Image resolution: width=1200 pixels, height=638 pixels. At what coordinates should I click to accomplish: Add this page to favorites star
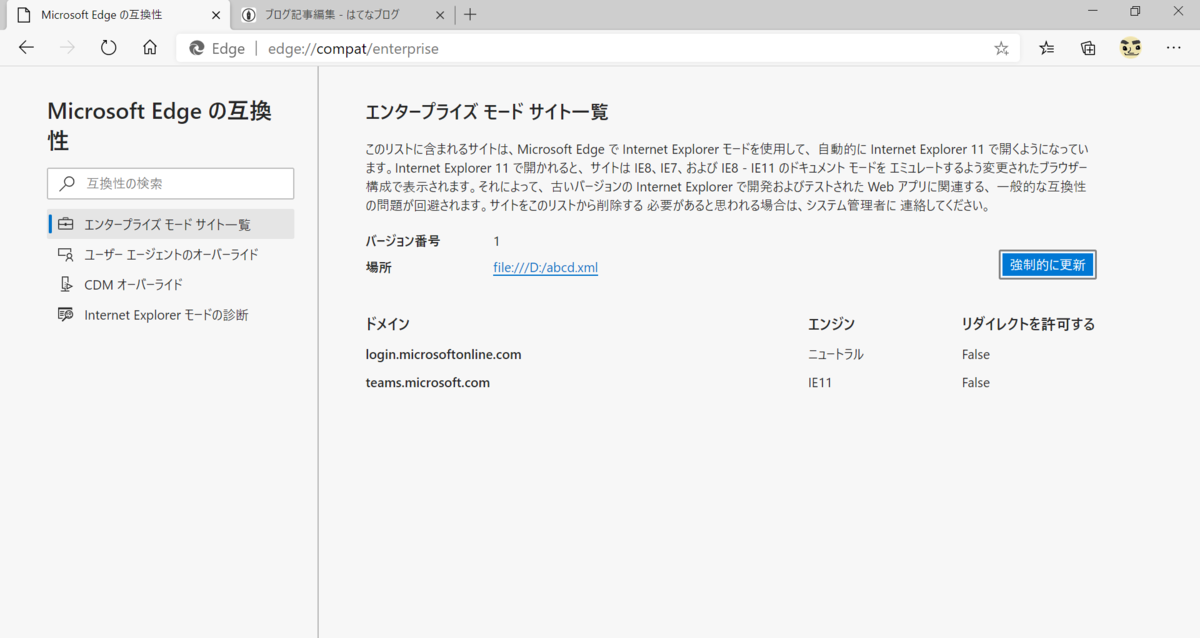1001,48
